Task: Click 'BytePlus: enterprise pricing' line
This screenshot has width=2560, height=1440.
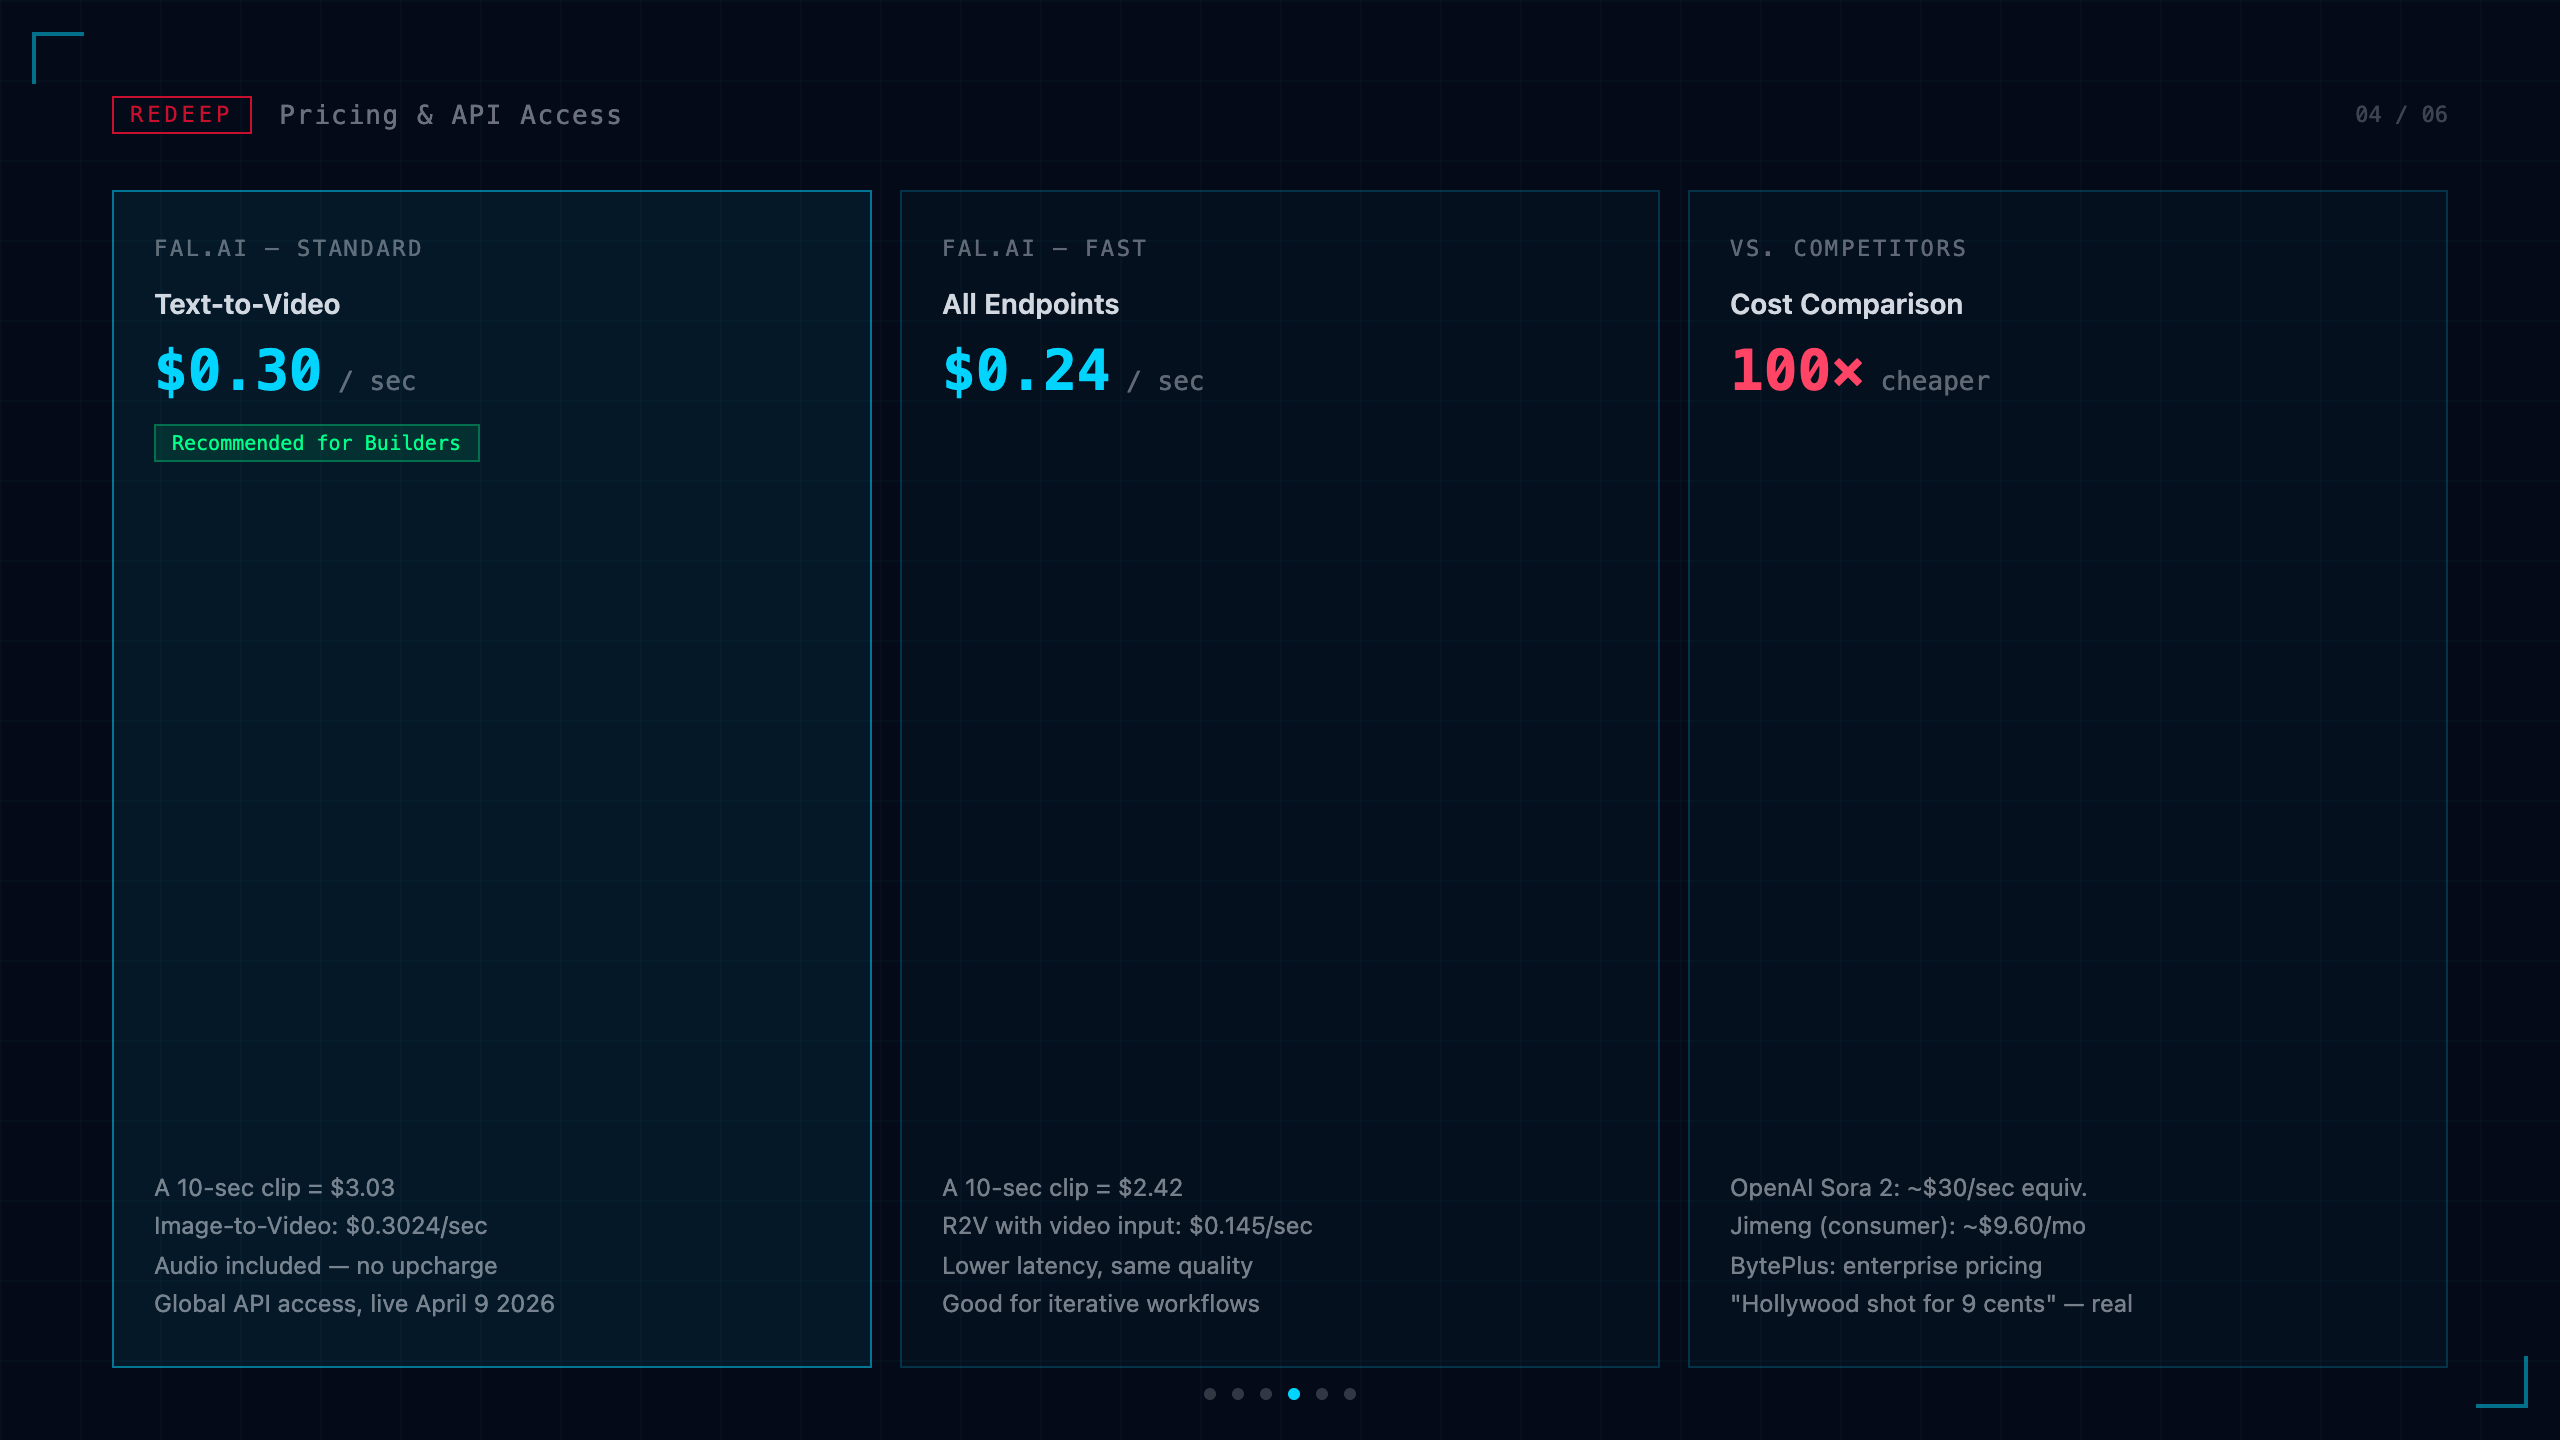Action: [x=1886, y=1266]
